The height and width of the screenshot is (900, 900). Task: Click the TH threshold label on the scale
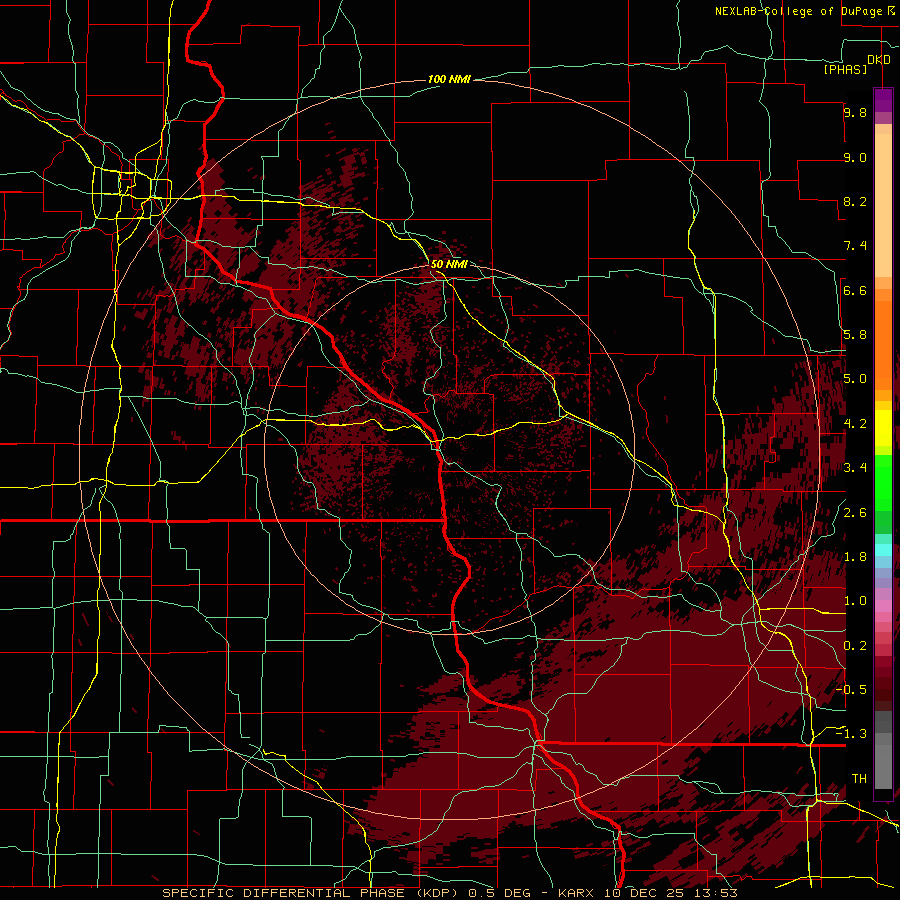[x=859, y=779]
